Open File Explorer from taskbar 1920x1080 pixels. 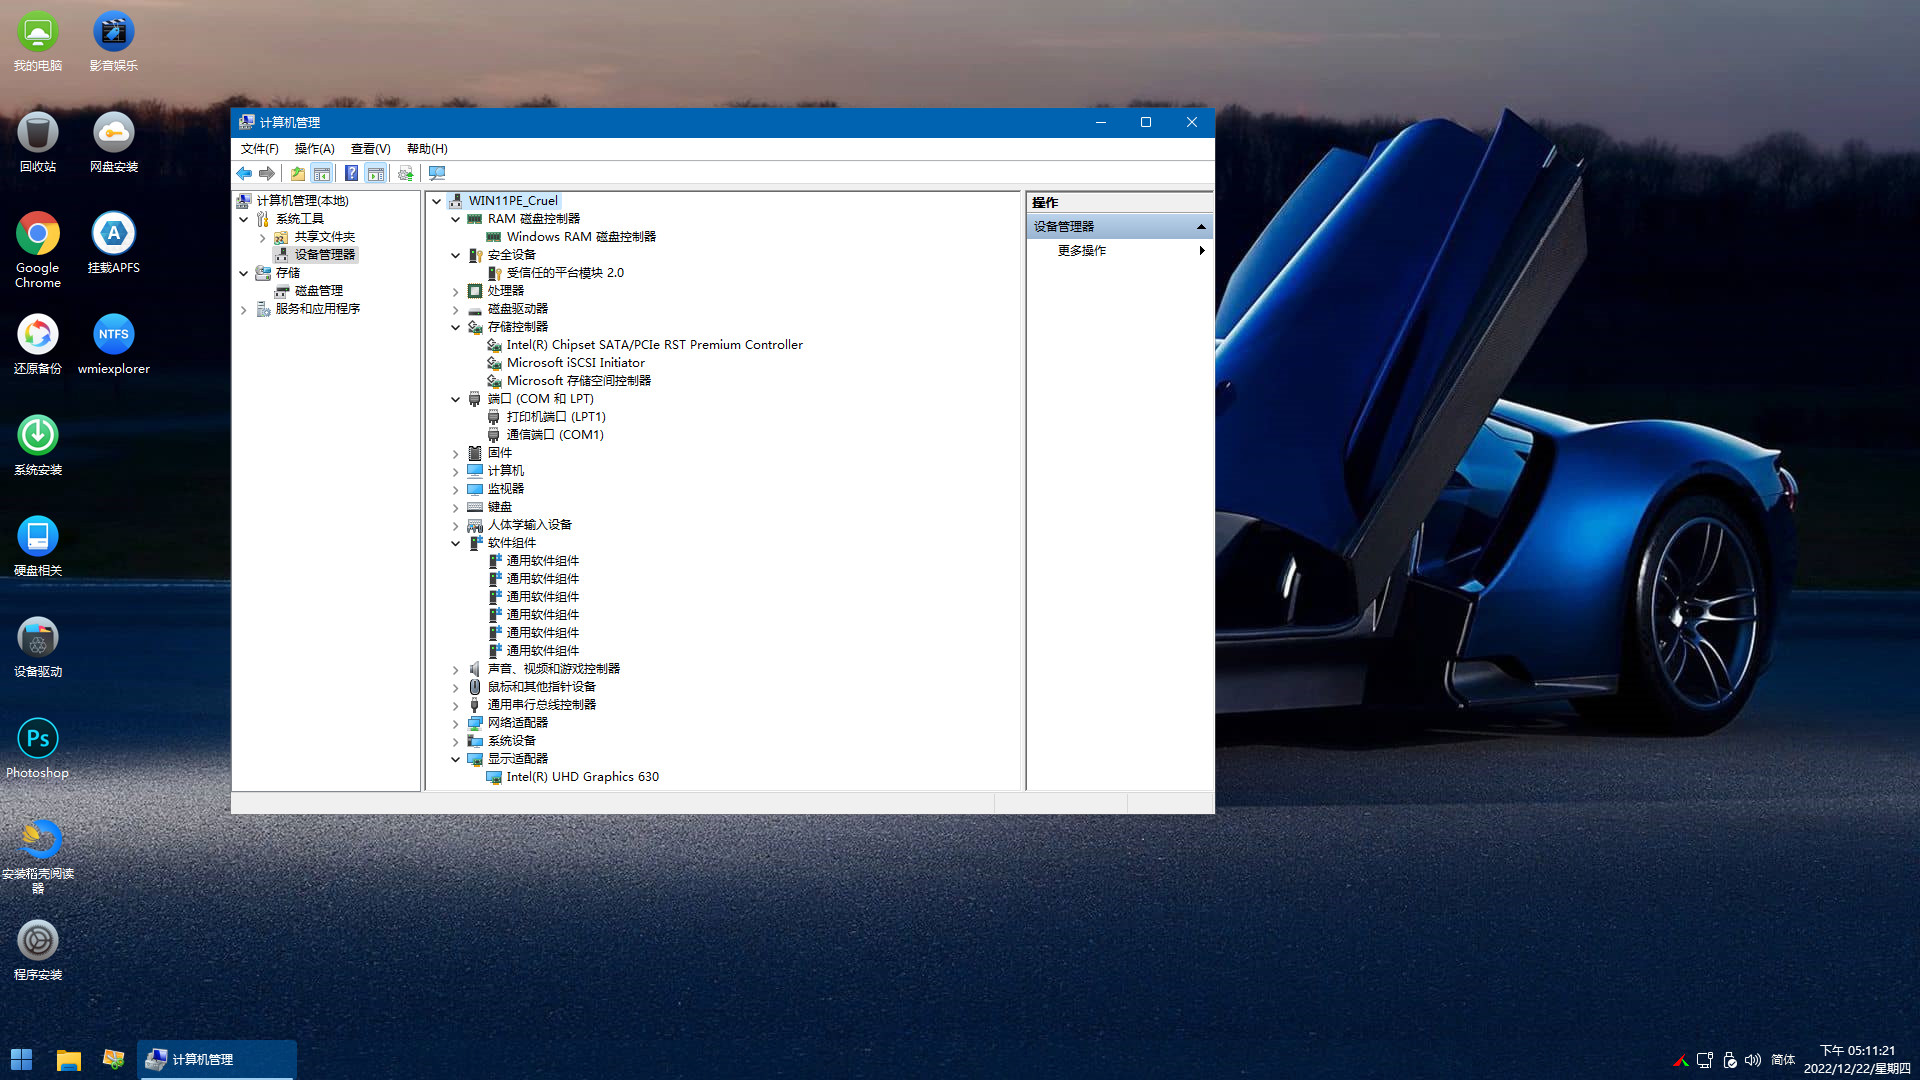click(x=68, y=1059)
